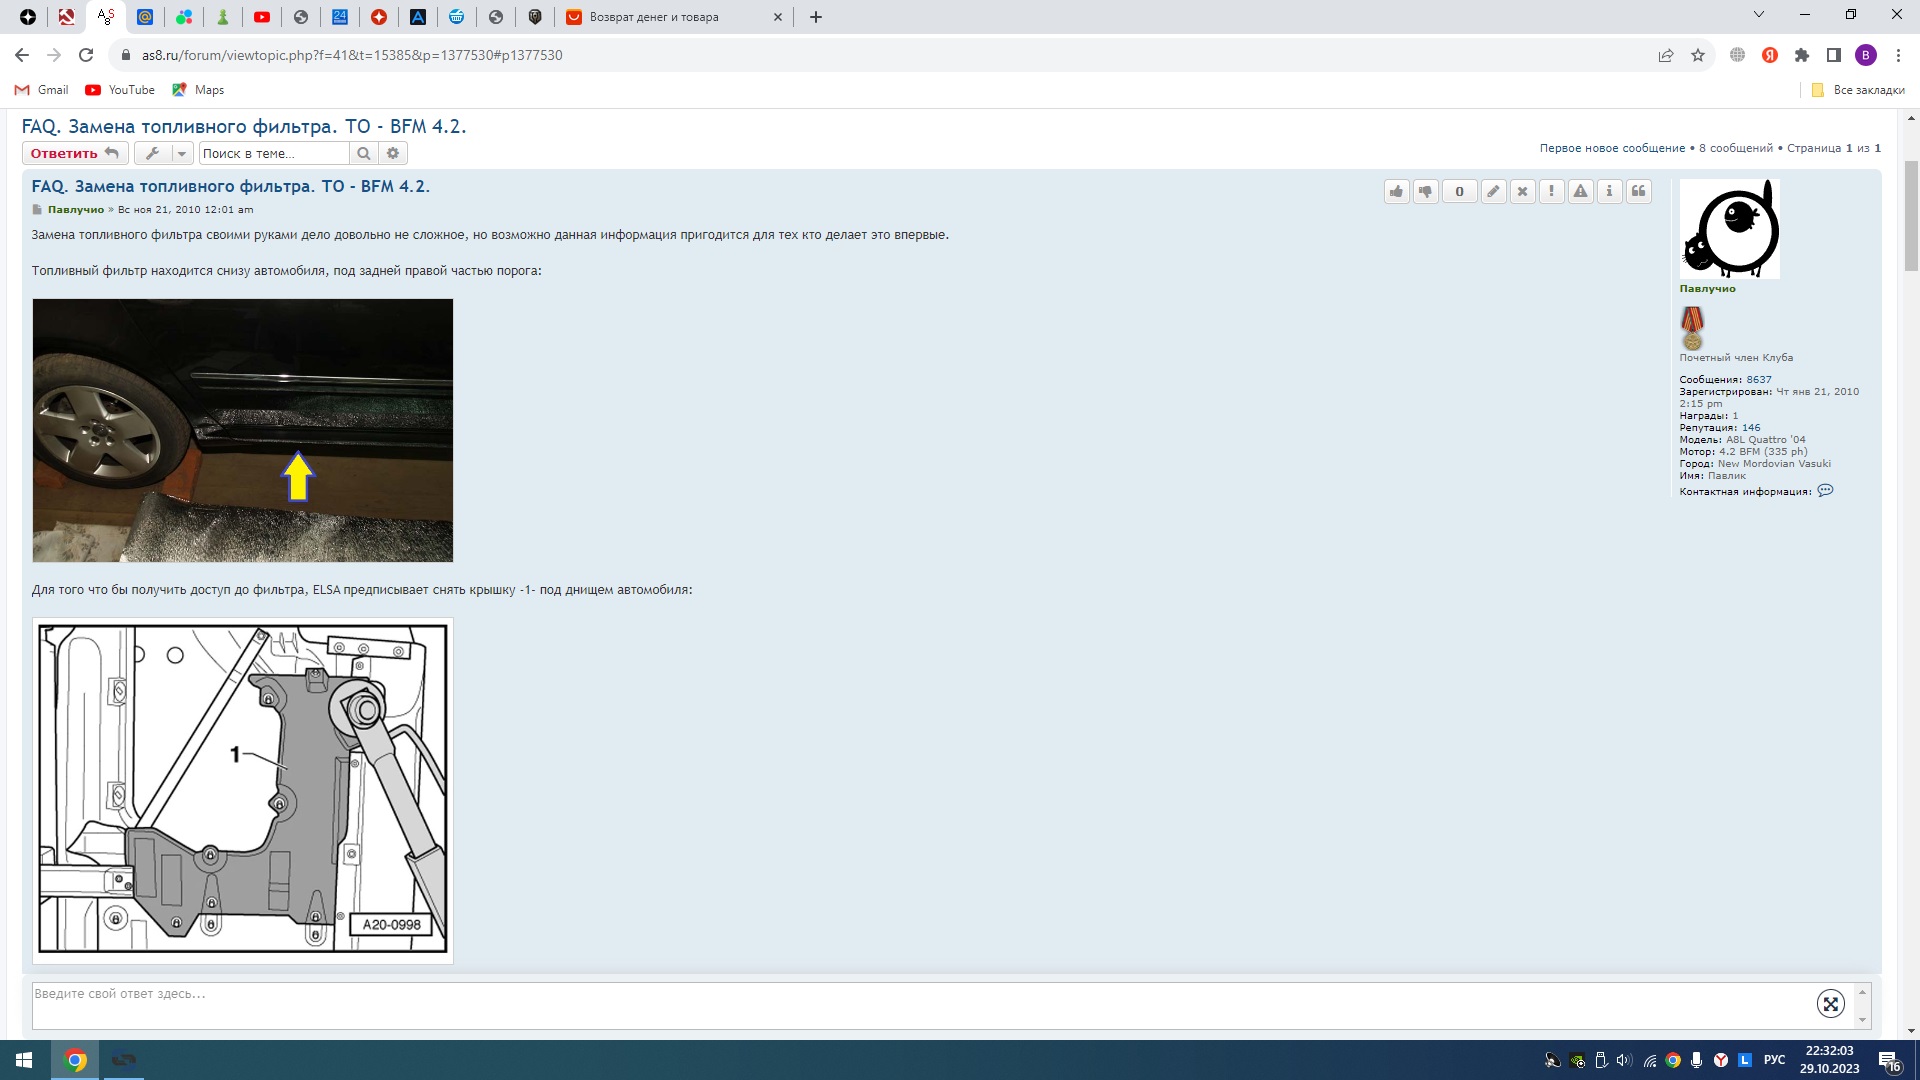Edit the post with pencil icon
The height and width of the screenshot is (1080, 1920).
tap(1493, 192)
